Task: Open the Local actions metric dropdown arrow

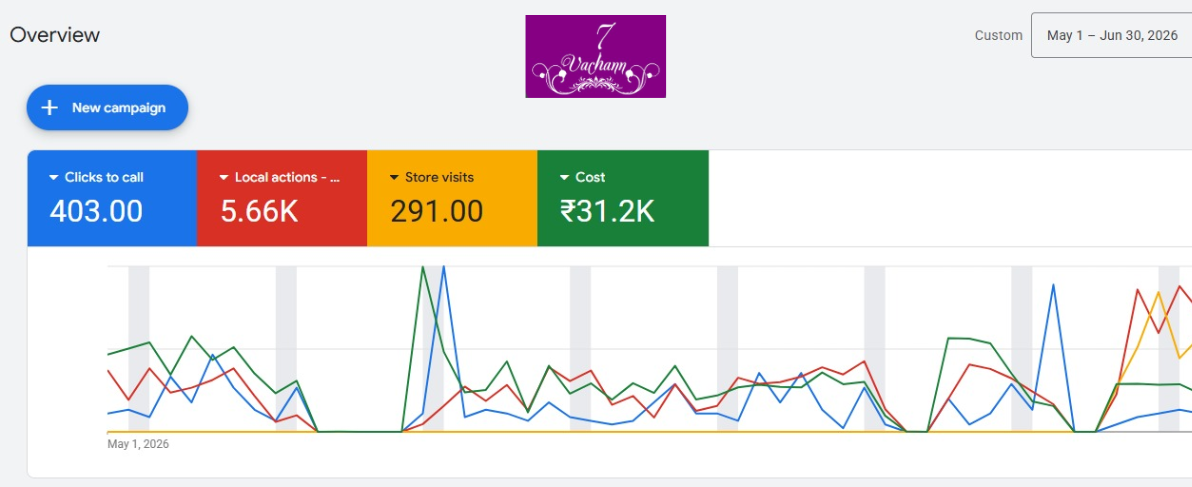Action: [224, 178]
